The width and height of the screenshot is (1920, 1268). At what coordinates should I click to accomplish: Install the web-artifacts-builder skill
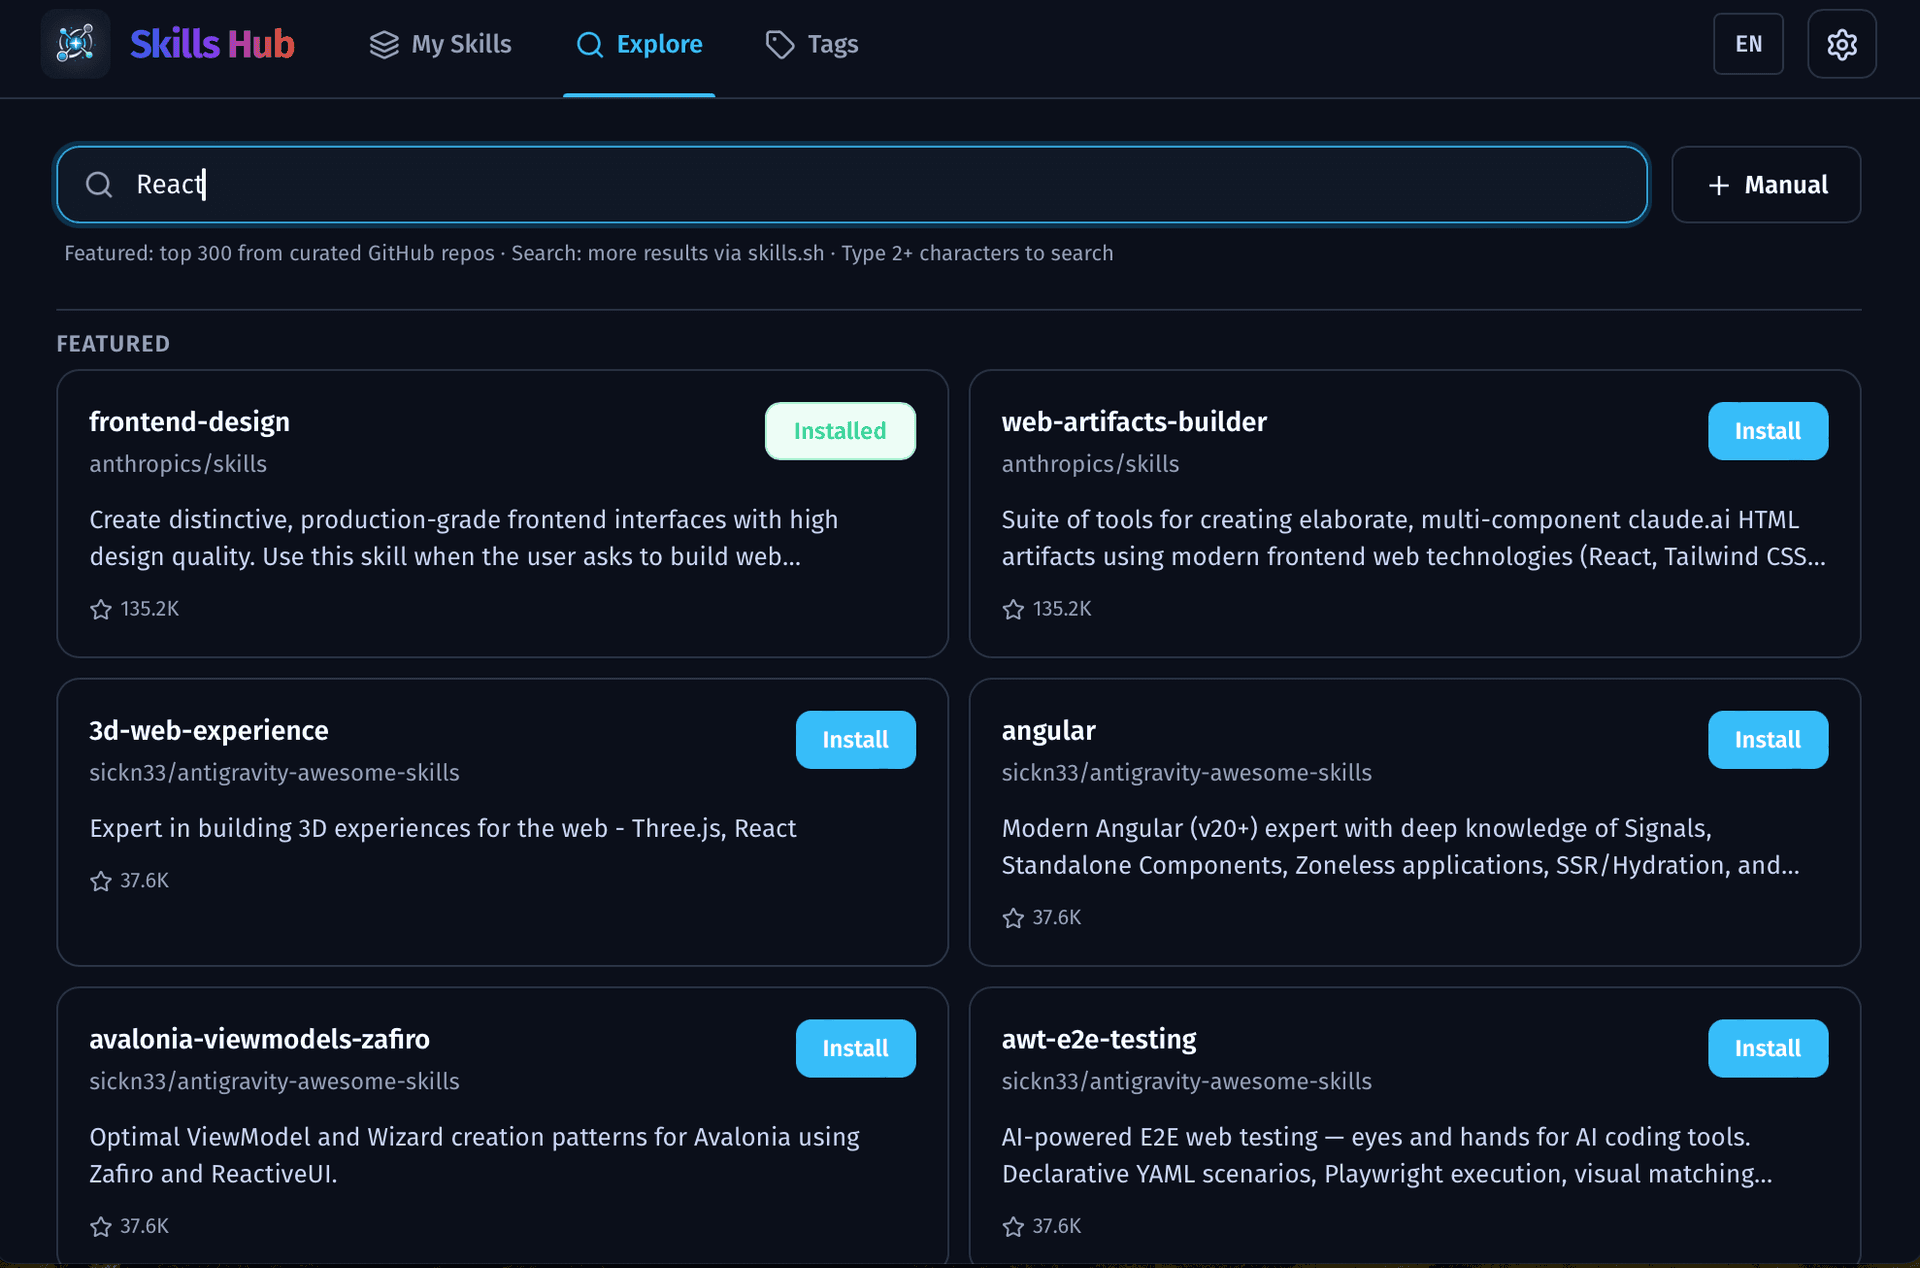coord(1768,431)
